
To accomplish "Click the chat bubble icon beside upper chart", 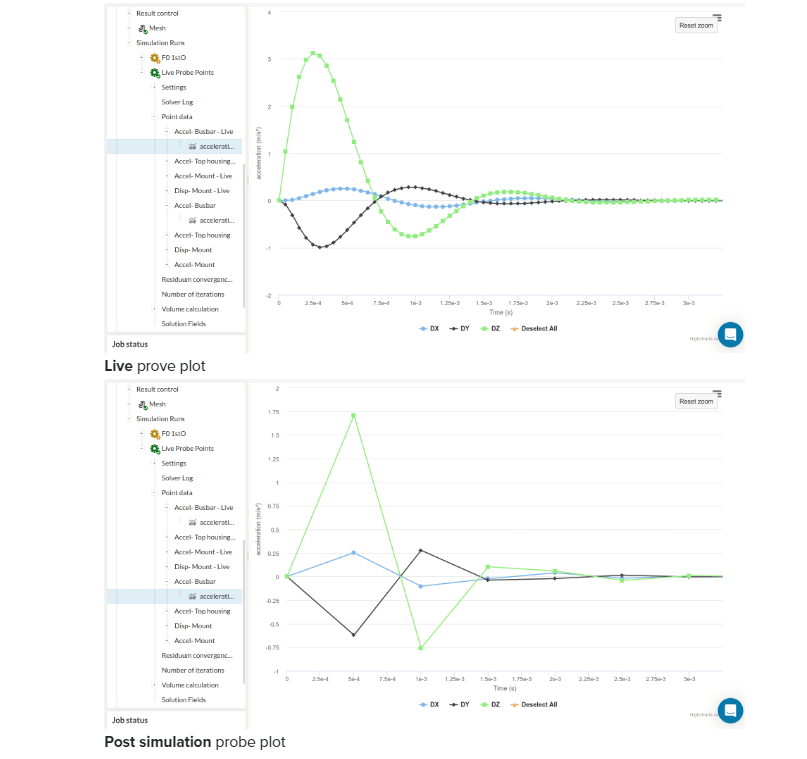I will tap(730, 335).
